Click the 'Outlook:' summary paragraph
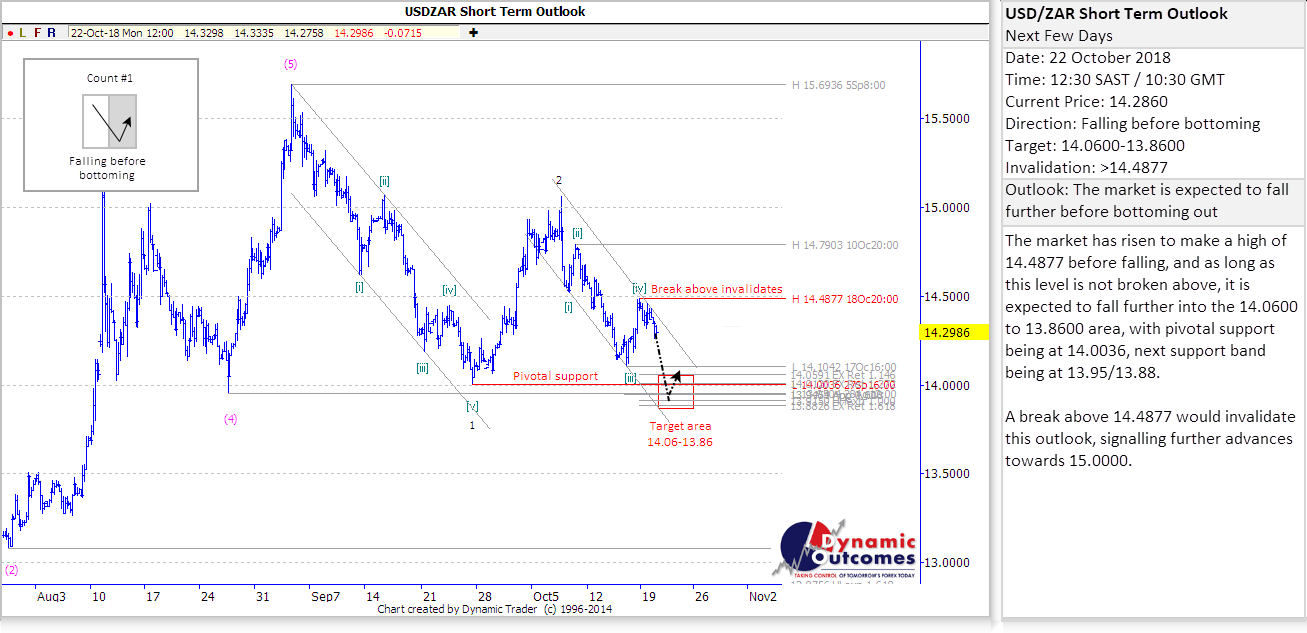This screenshot has width=1307, height=633. click(x=1148, y=201)
